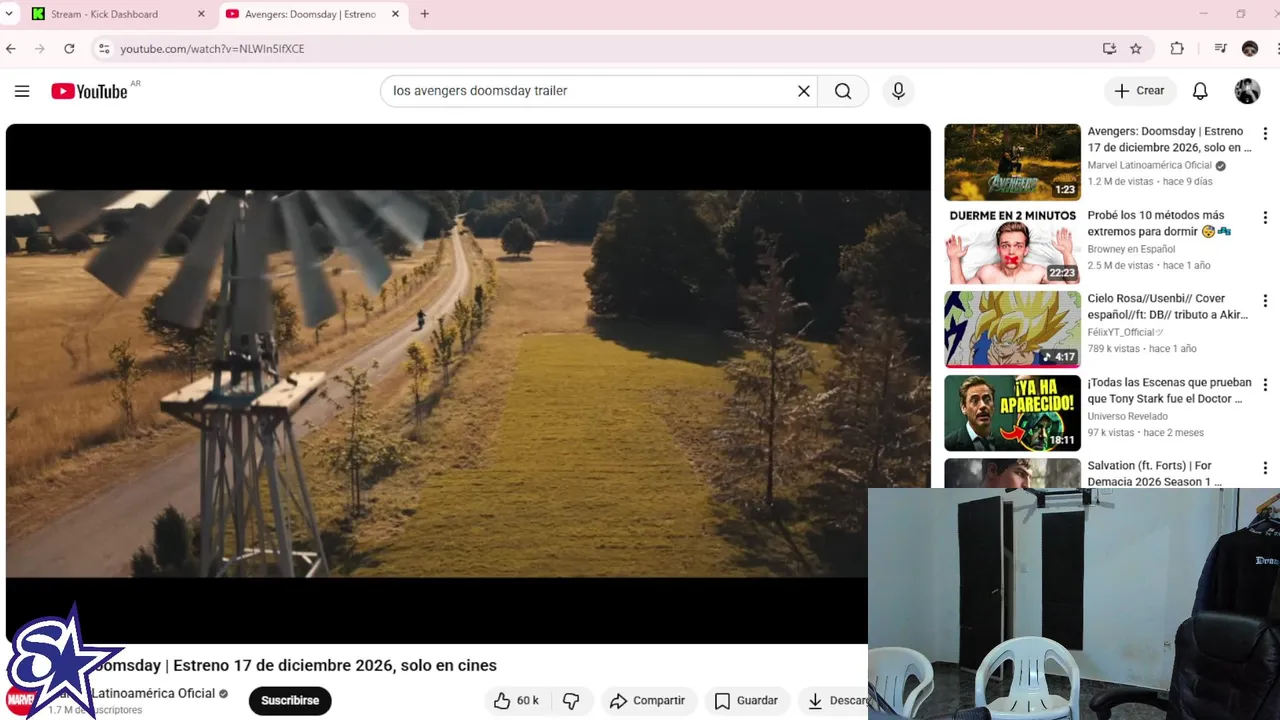Go forward in the browser
Screen dimensions: 1280x720
coord(40,48)
